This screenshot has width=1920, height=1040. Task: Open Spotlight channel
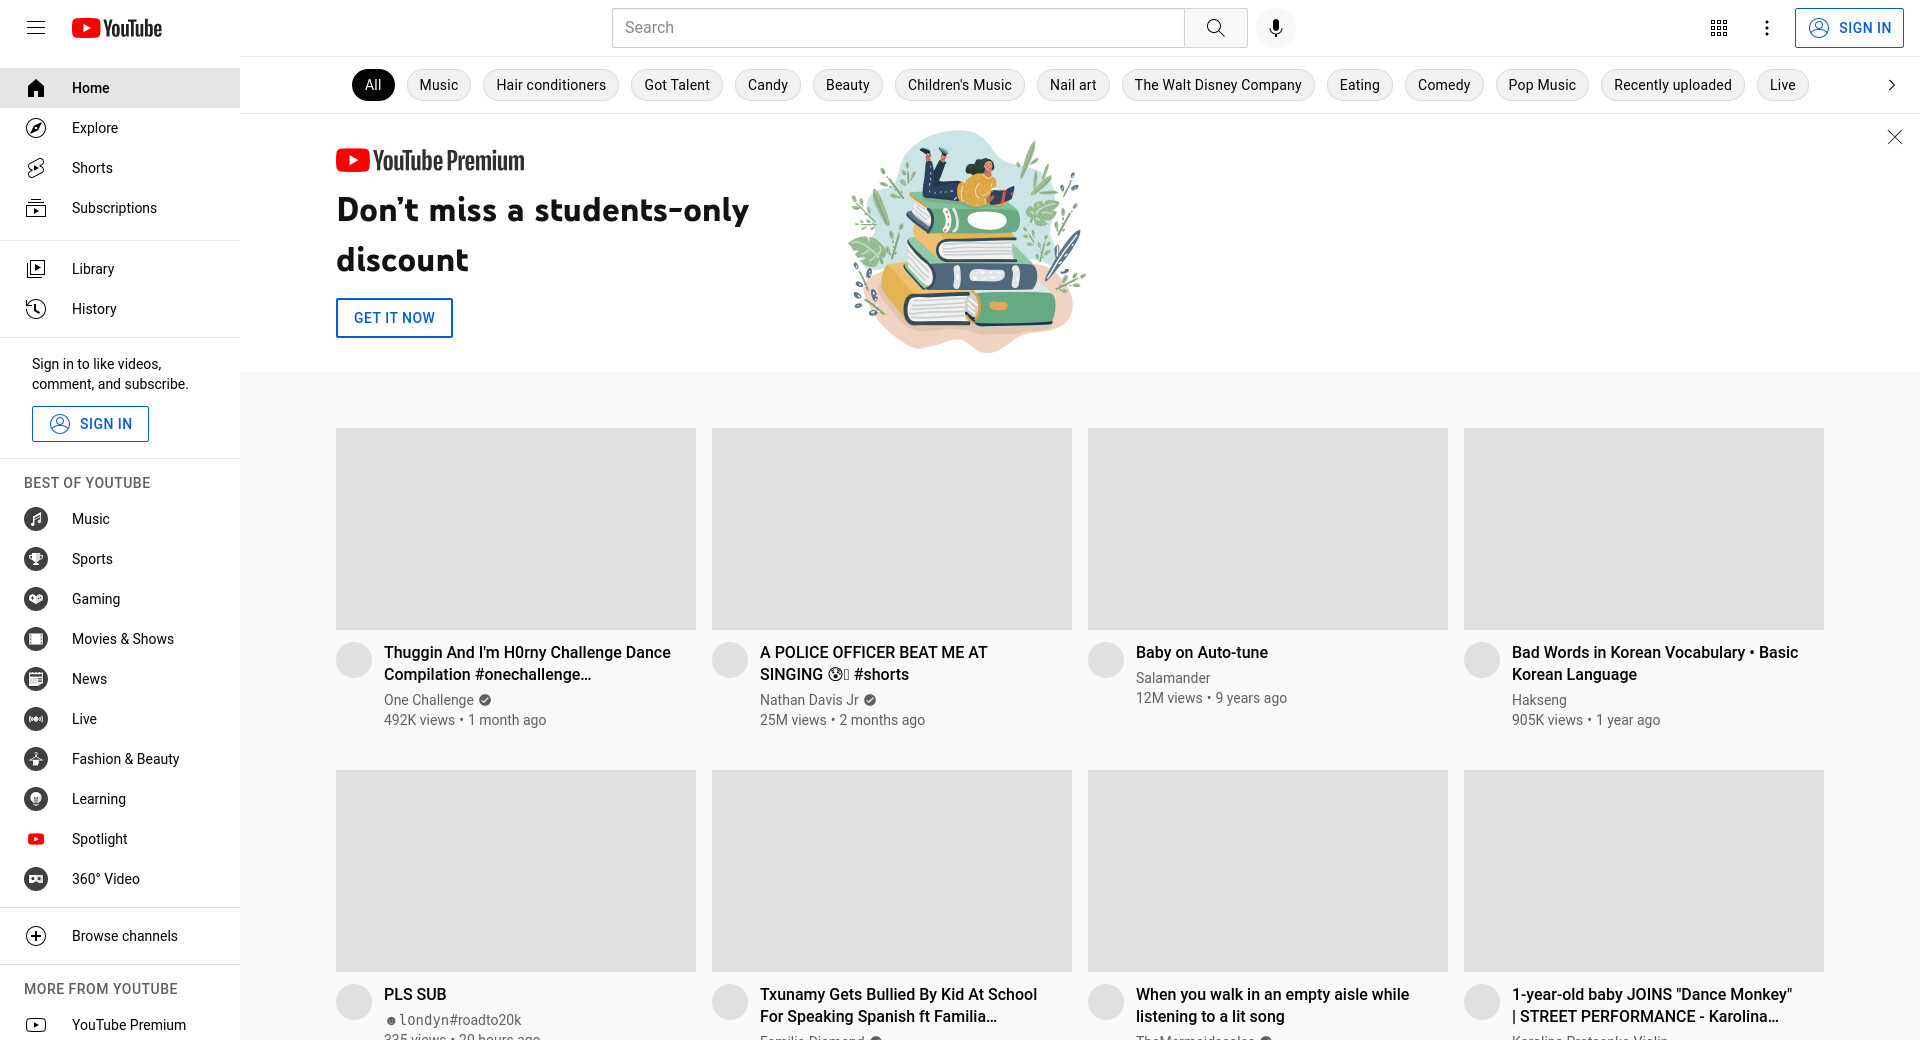[120, 839]
